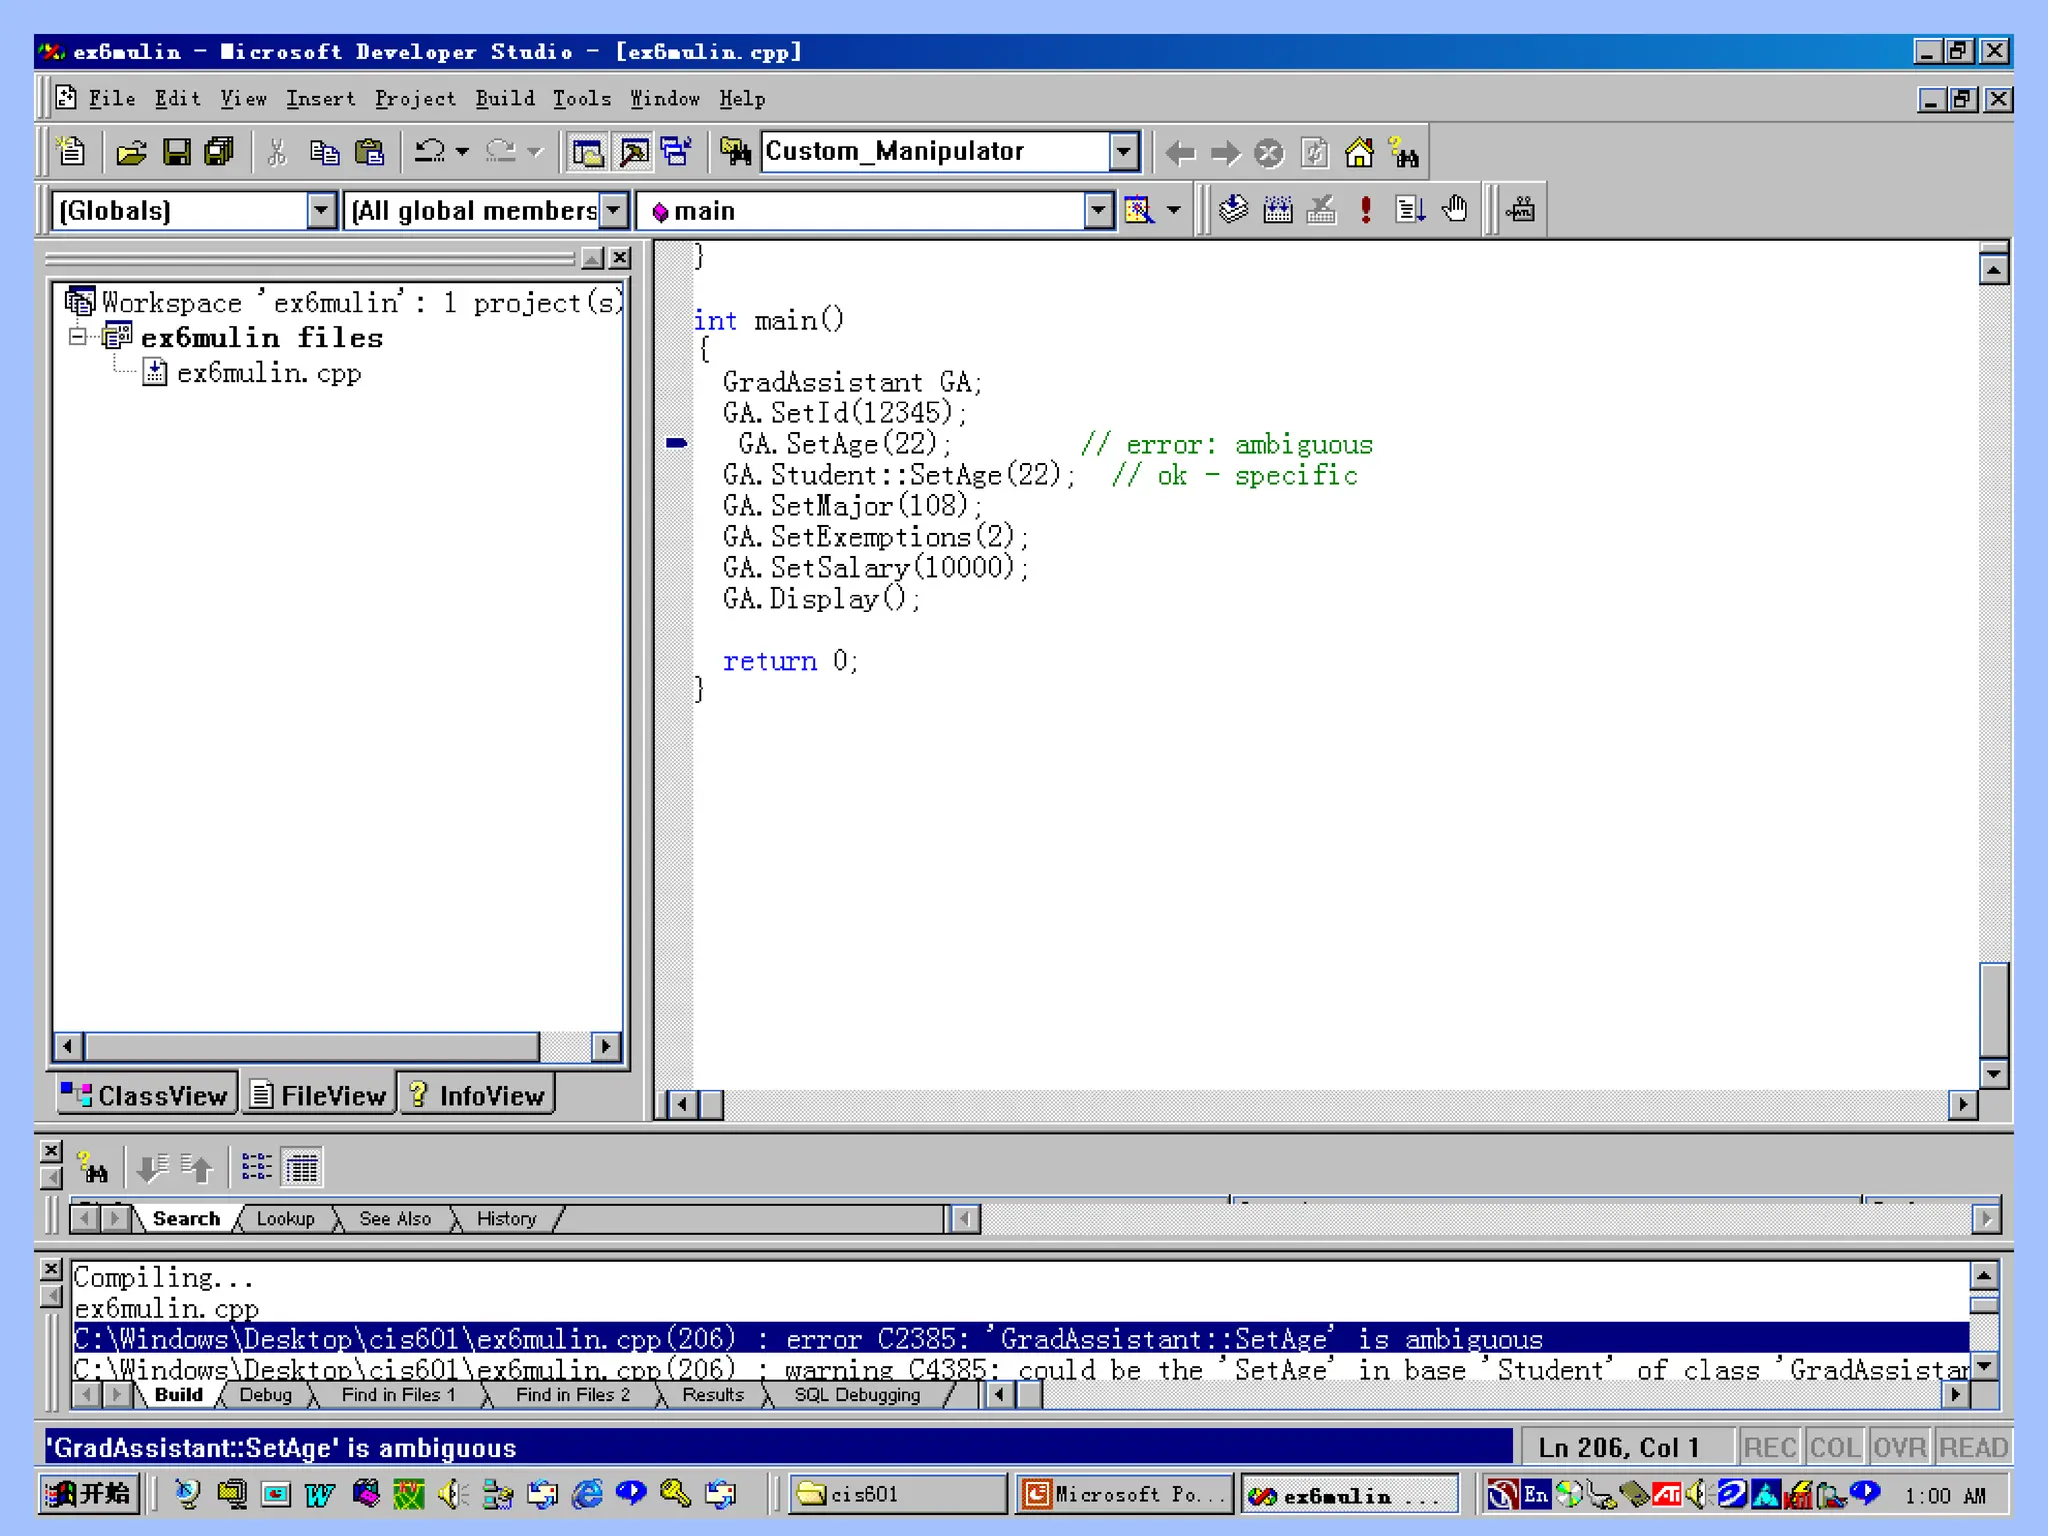Click the output pane scroll-down arrow
The image size is (2048, 1536).
(1984, 1366)
